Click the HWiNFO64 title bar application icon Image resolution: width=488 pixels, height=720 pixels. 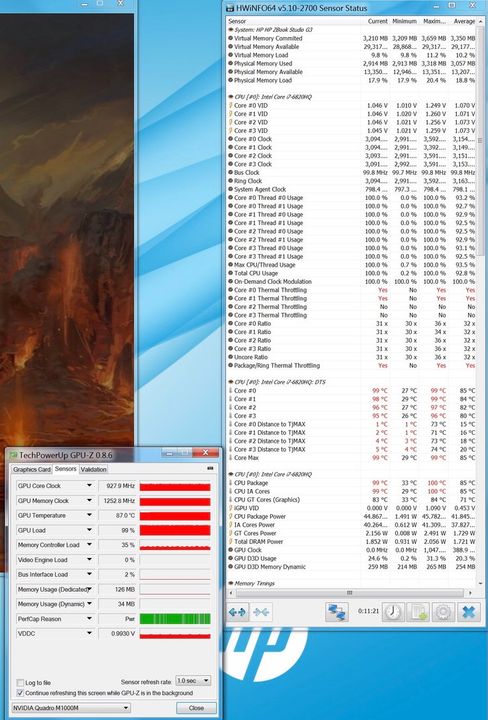coord(230,8)
